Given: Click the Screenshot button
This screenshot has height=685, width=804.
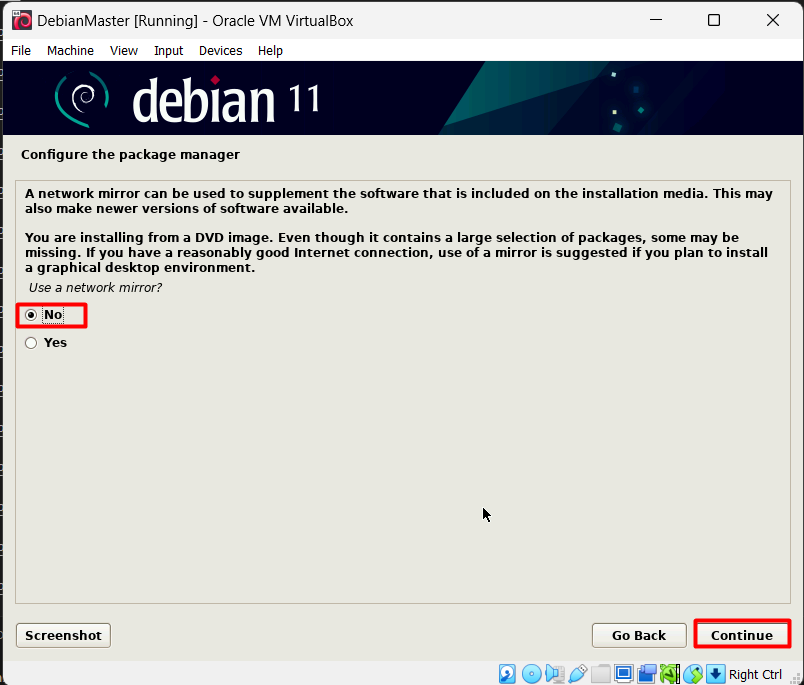Looking at the screenshot, I should coord(64,635).
